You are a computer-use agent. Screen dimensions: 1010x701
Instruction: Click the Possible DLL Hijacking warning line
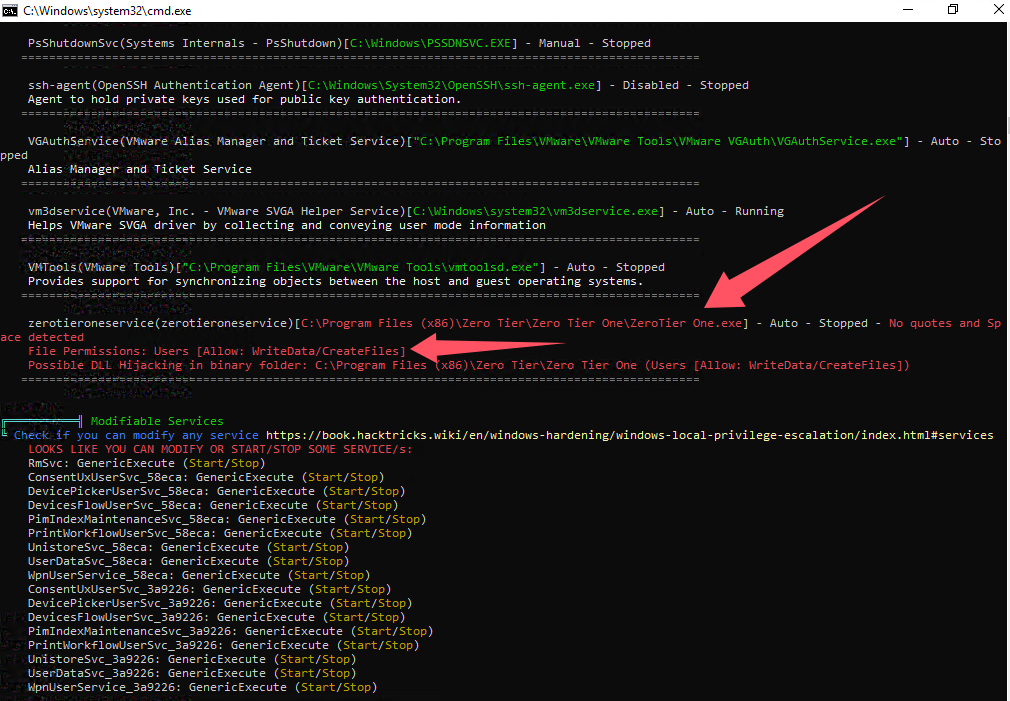click(x=468, y=365)
